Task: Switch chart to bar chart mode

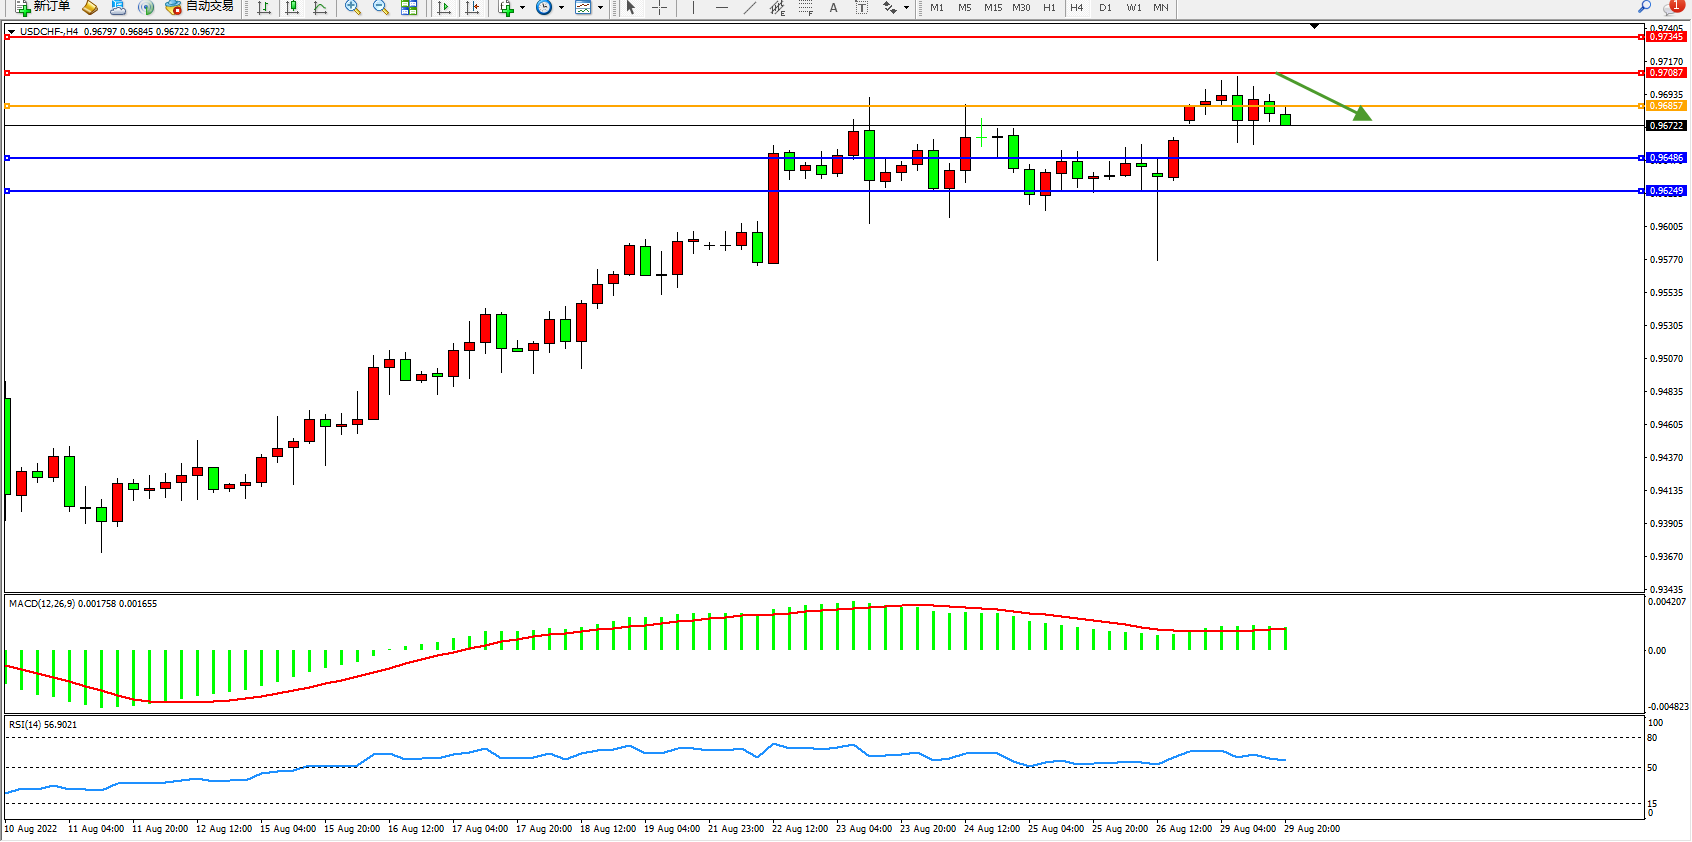Action: [264, 8]
